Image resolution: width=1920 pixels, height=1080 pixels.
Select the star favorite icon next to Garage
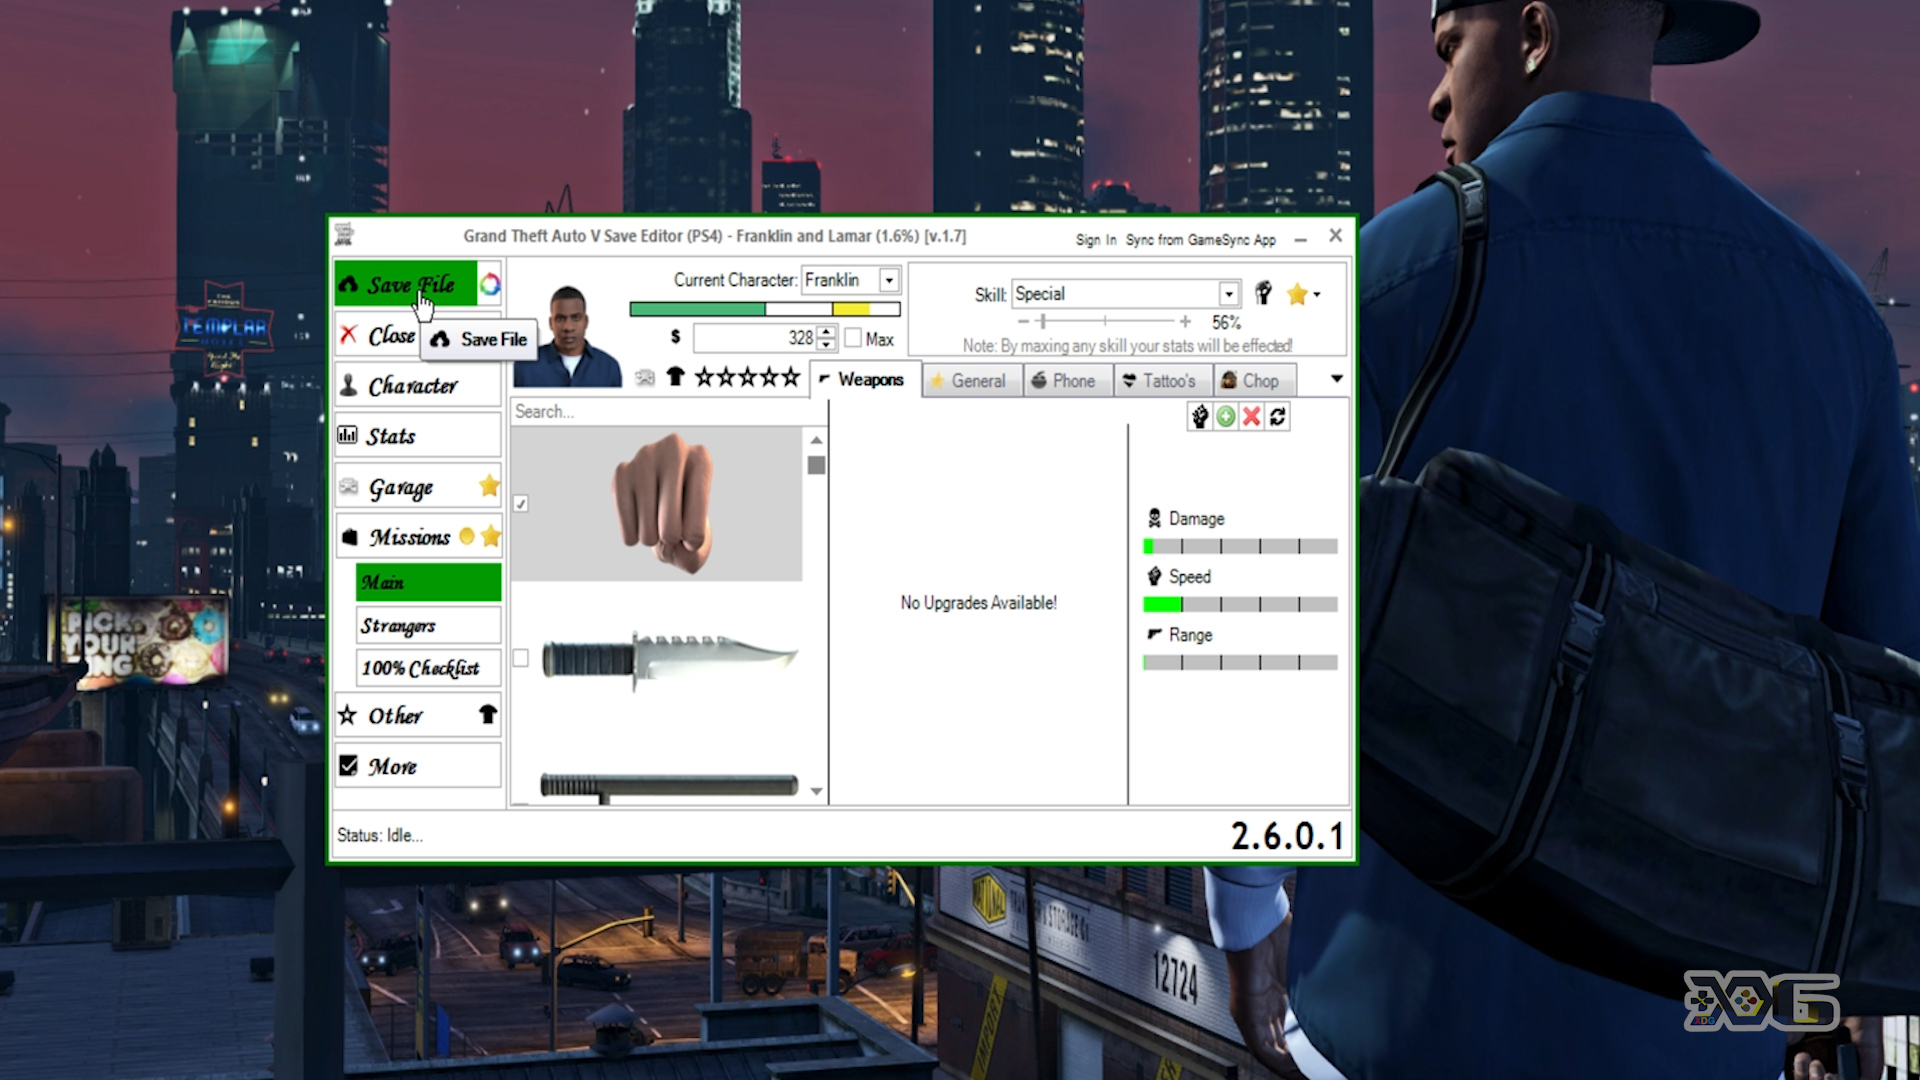click(488, 485)
